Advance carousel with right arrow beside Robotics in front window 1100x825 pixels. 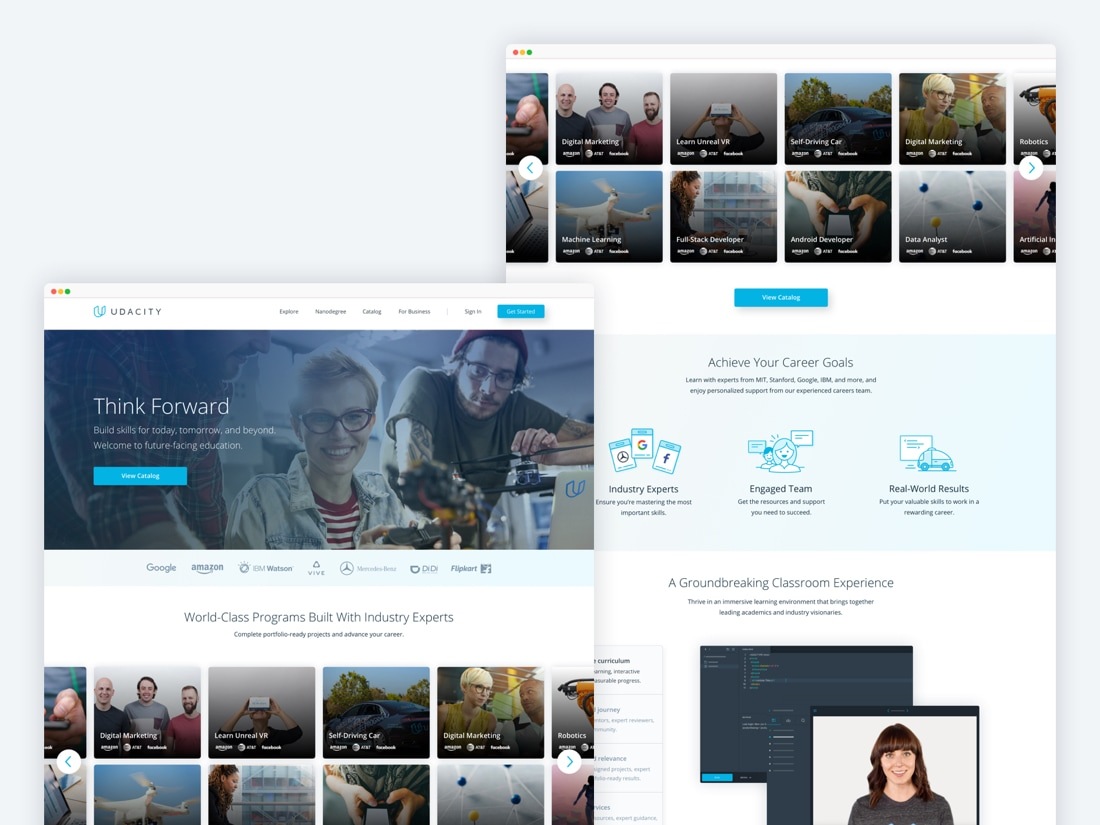[x=569, y=761]
